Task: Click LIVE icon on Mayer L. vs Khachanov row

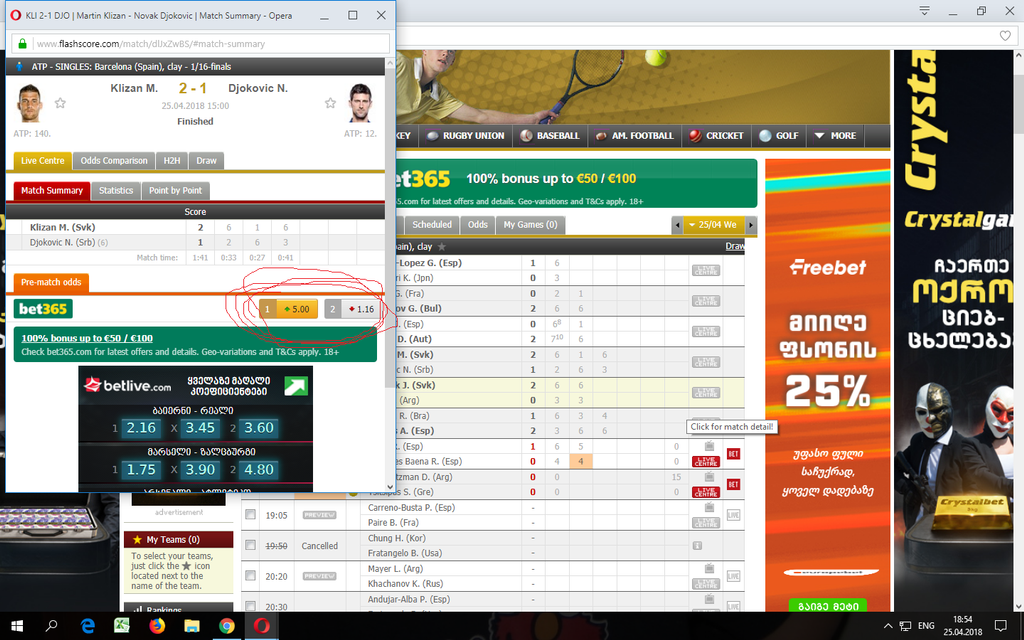Action: [733, 576]
